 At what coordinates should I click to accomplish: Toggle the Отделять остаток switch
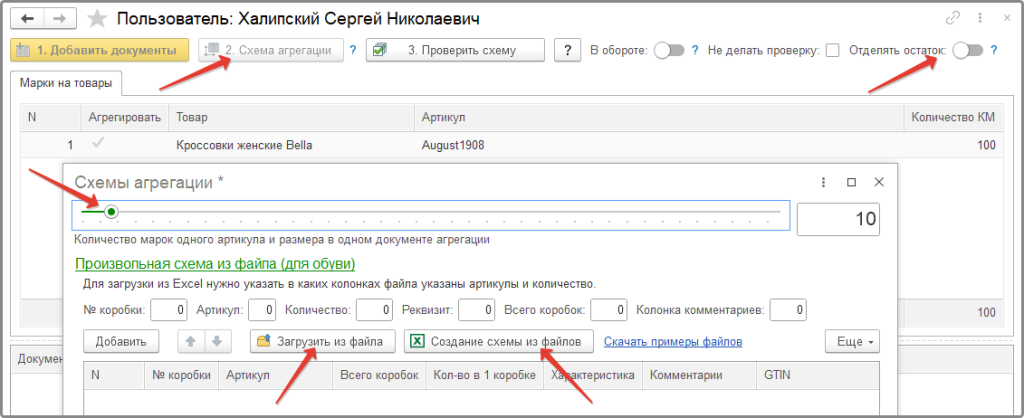tap(968, 50)
